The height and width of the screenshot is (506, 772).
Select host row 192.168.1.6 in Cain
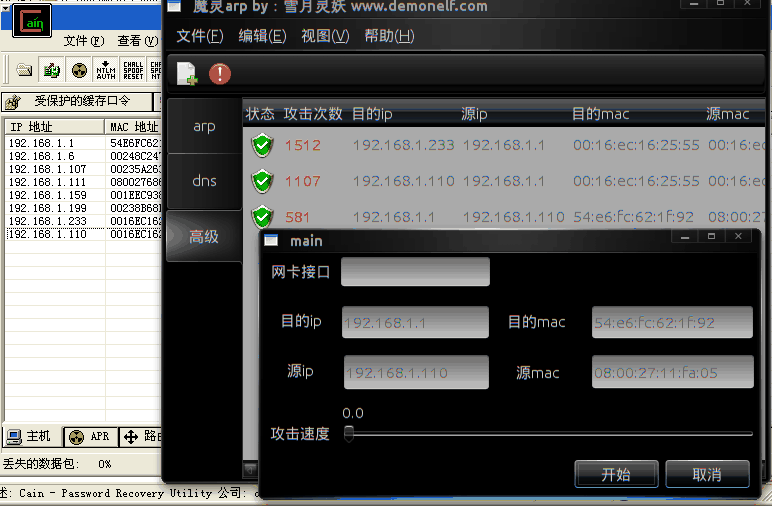(x=84, y=156)
